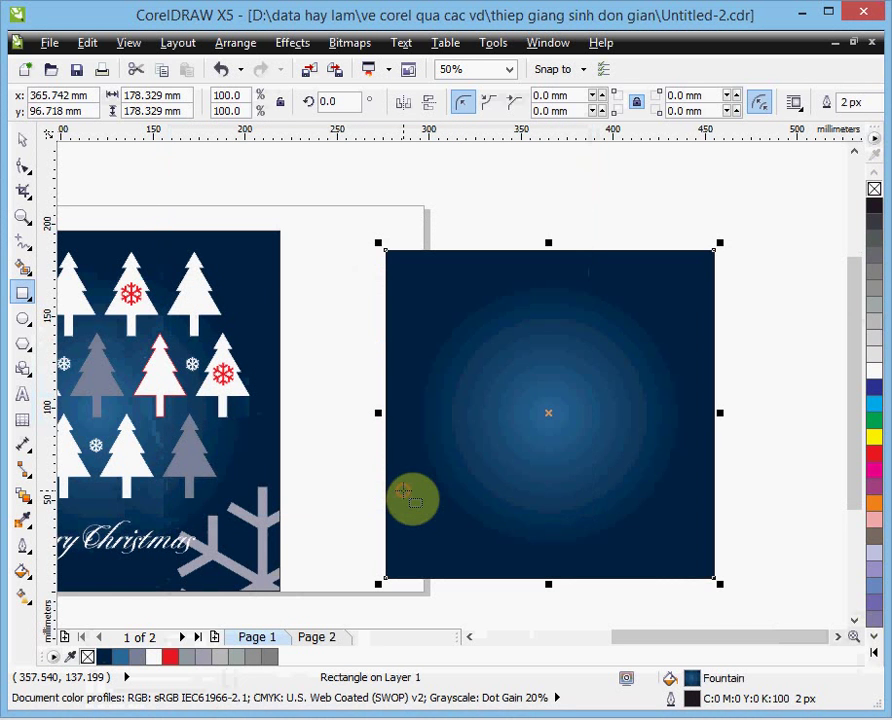Open the Options dialog button

(604, 69)
